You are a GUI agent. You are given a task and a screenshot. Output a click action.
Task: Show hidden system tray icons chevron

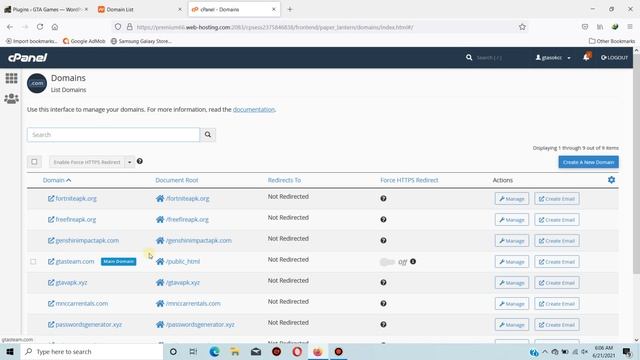click(x=545, y=351)
